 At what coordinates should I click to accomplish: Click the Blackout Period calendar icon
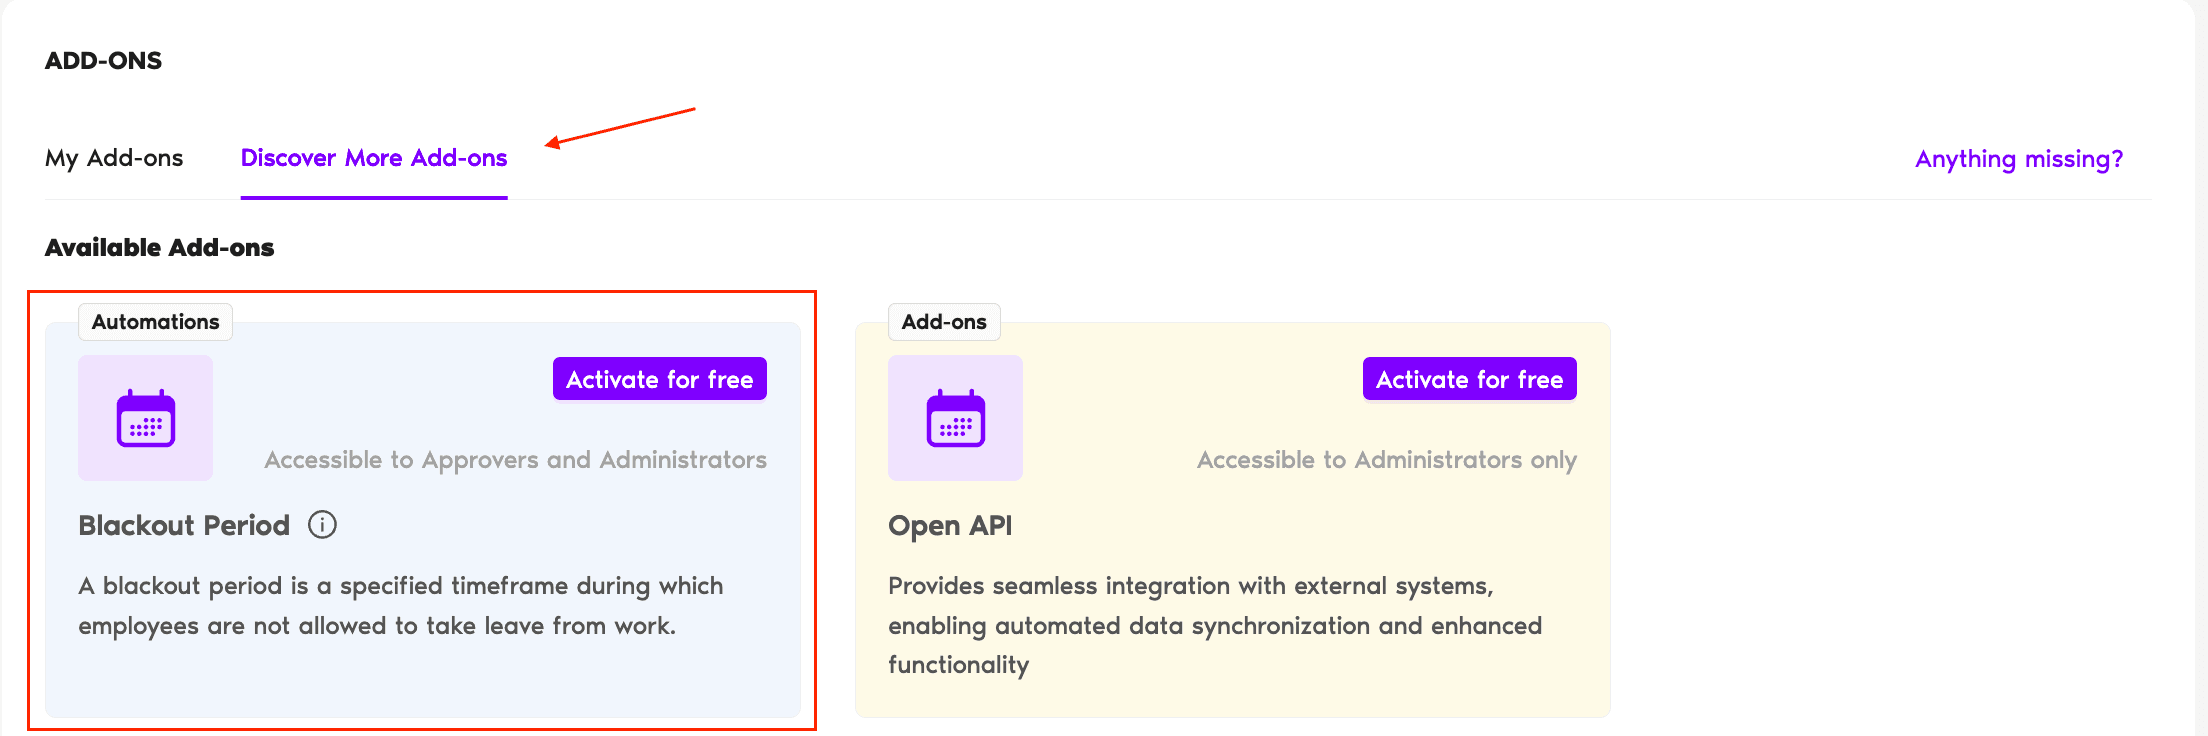tap(146, 418)
